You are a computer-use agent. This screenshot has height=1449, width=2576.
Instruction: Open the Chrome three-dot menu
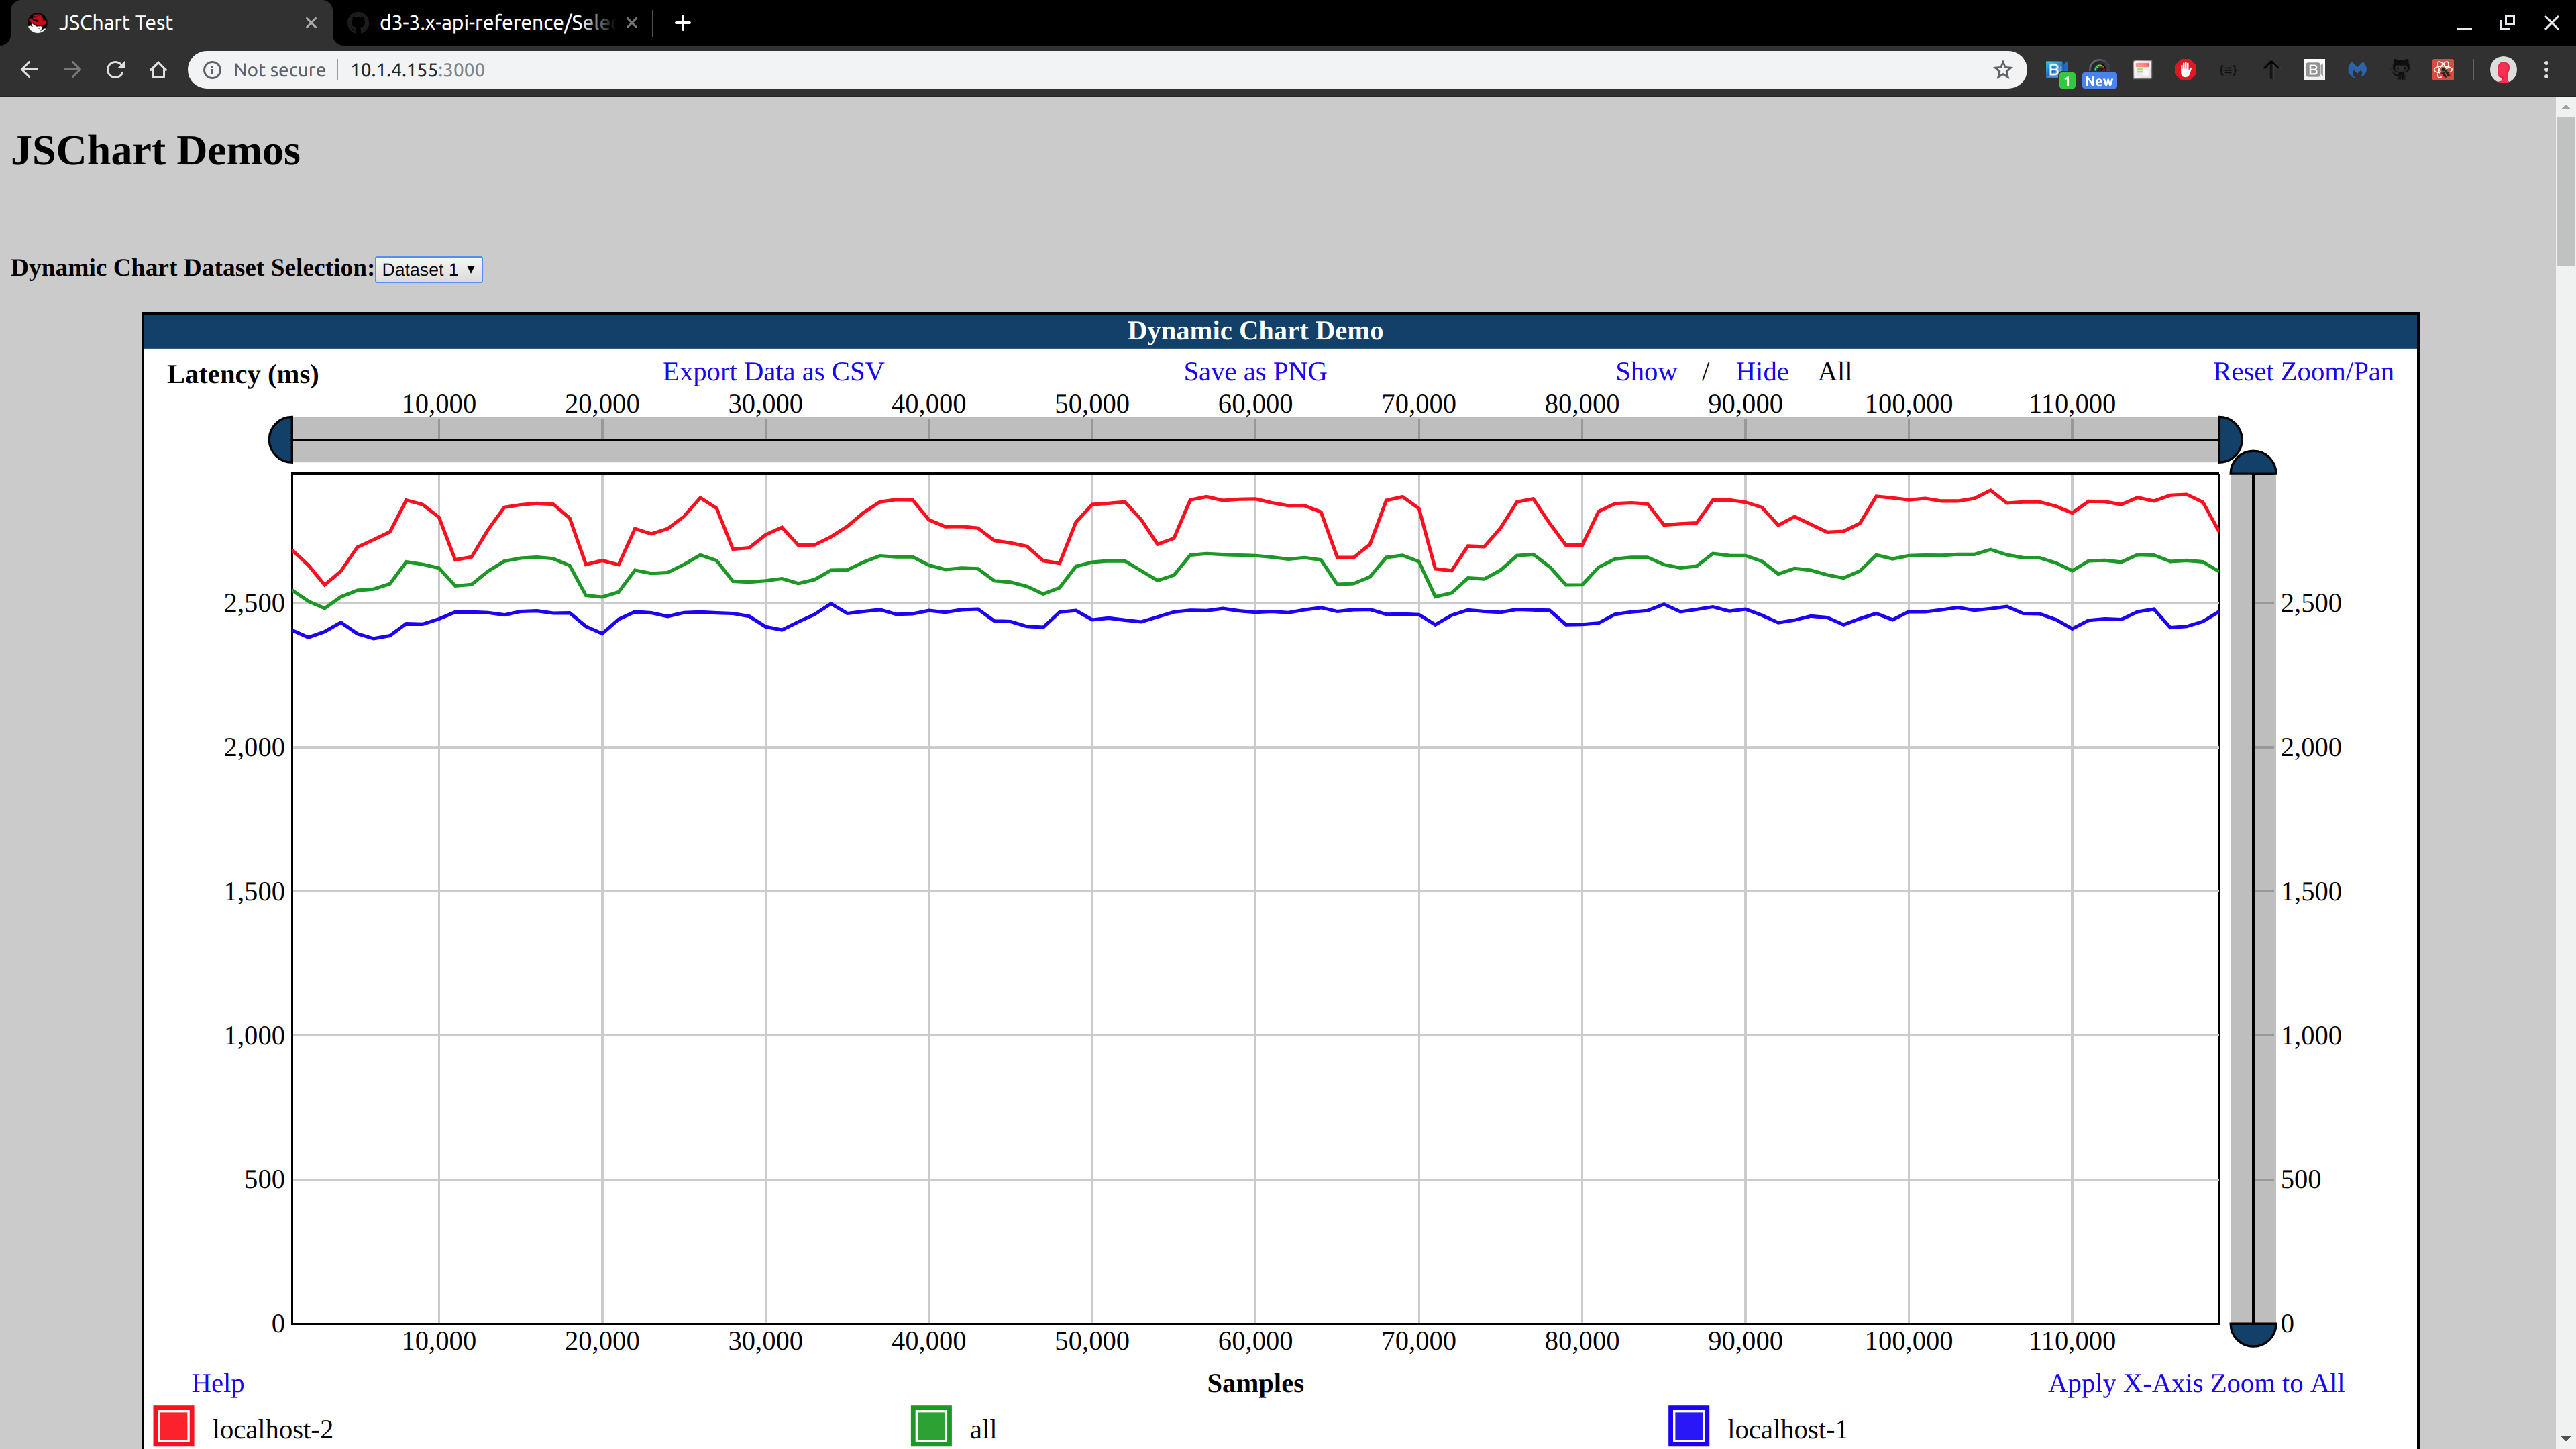[x=2546, y=70]
